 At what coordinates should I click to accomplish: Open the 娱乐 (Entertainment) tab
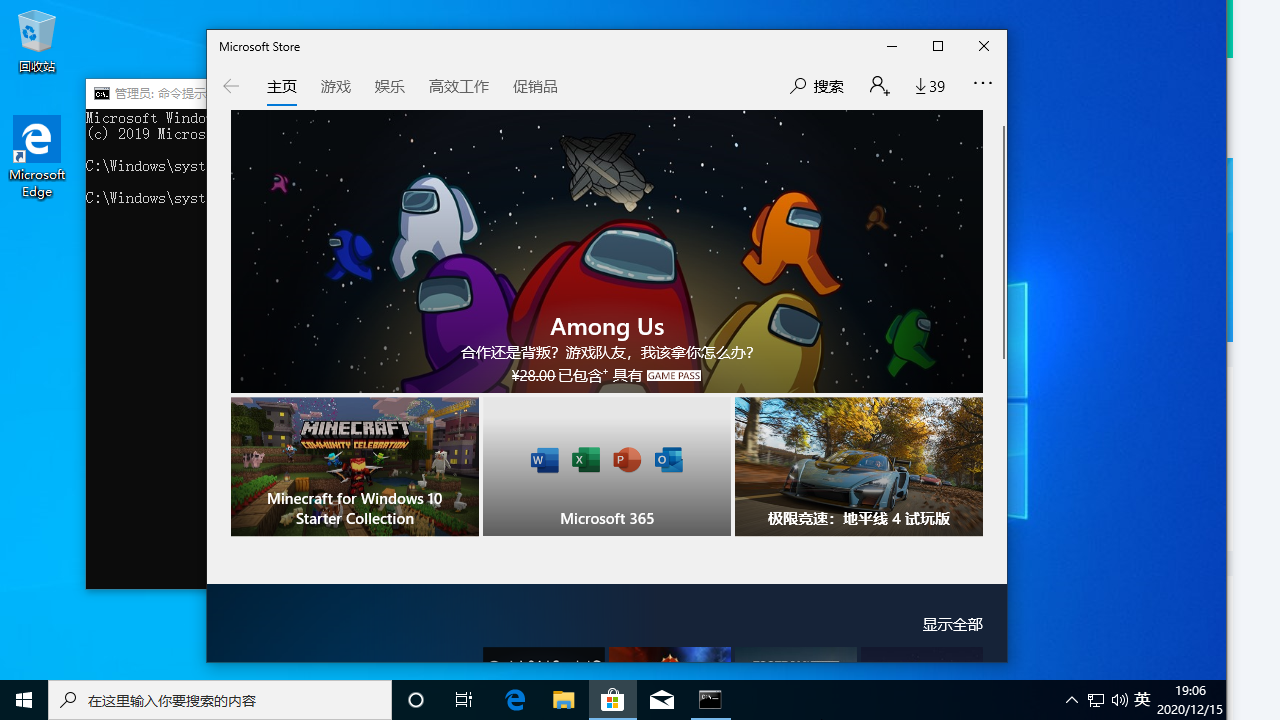tap(389, 86)
